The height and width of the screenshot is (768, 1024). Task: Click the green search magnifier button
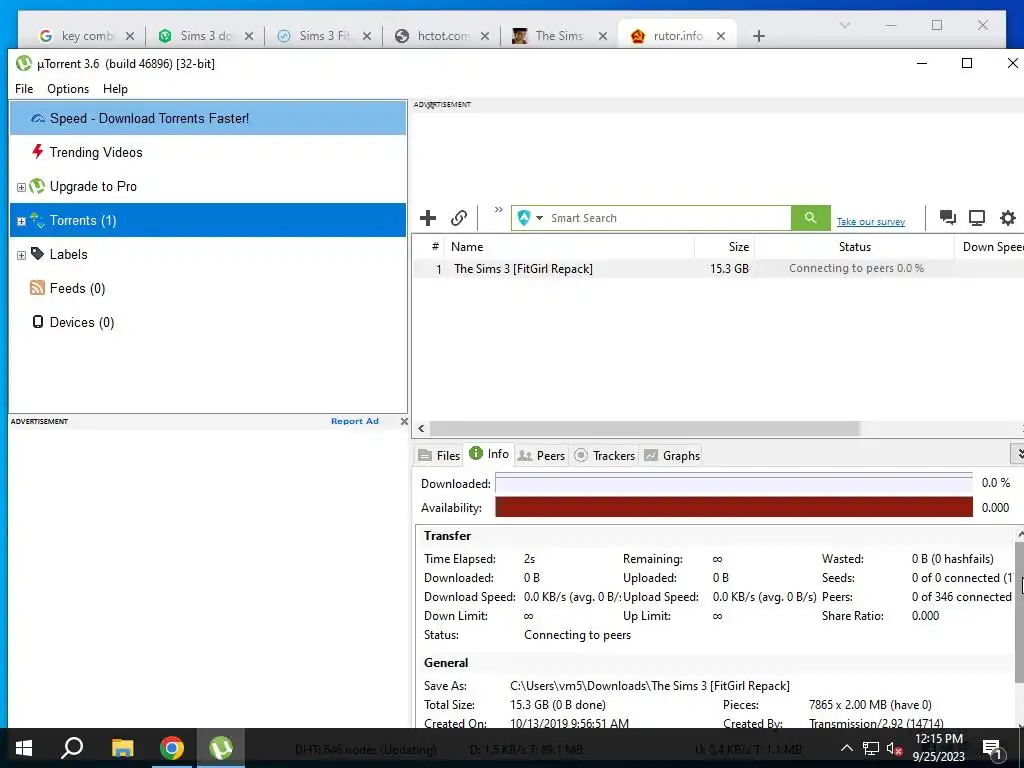[x=810, y=218]
